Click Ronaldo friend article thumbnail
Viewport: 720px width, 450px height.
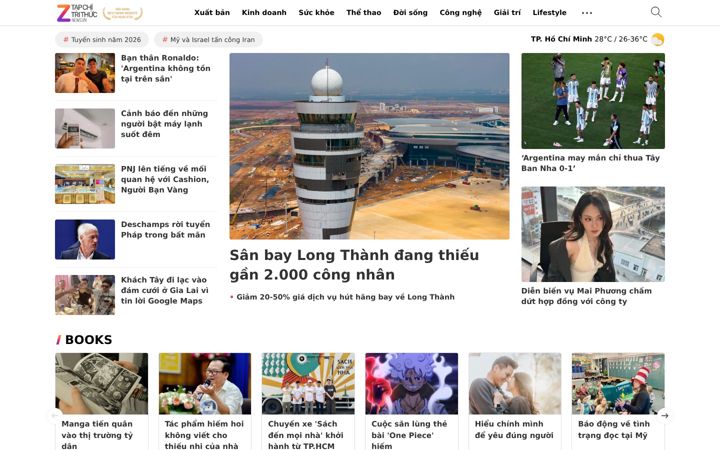85,73
